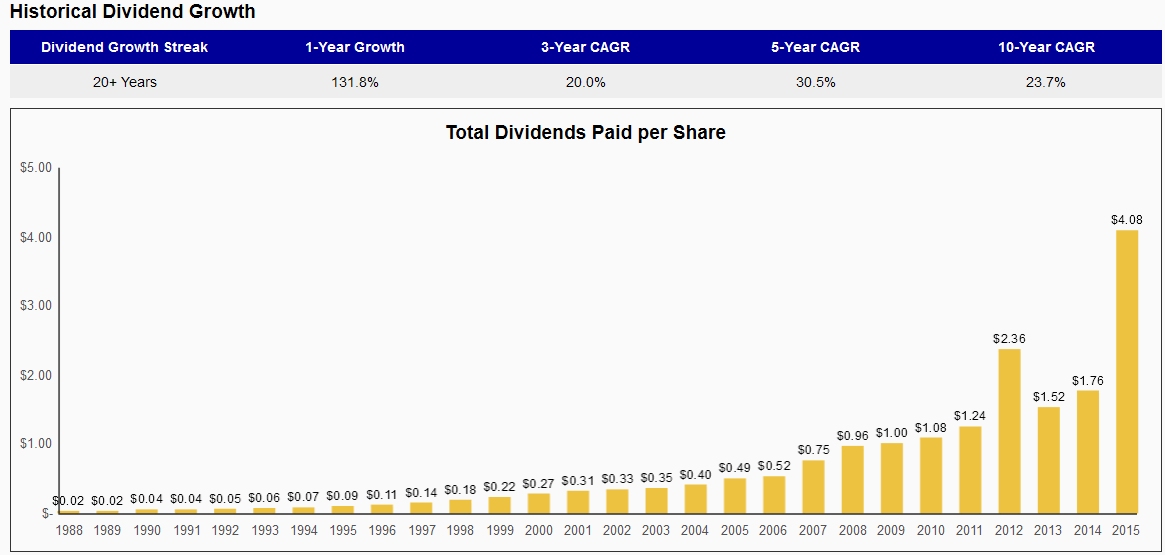Click the '$1.00' y-axis label
1165x555 pixels.
pyautogui.click(x=36, y=444)
